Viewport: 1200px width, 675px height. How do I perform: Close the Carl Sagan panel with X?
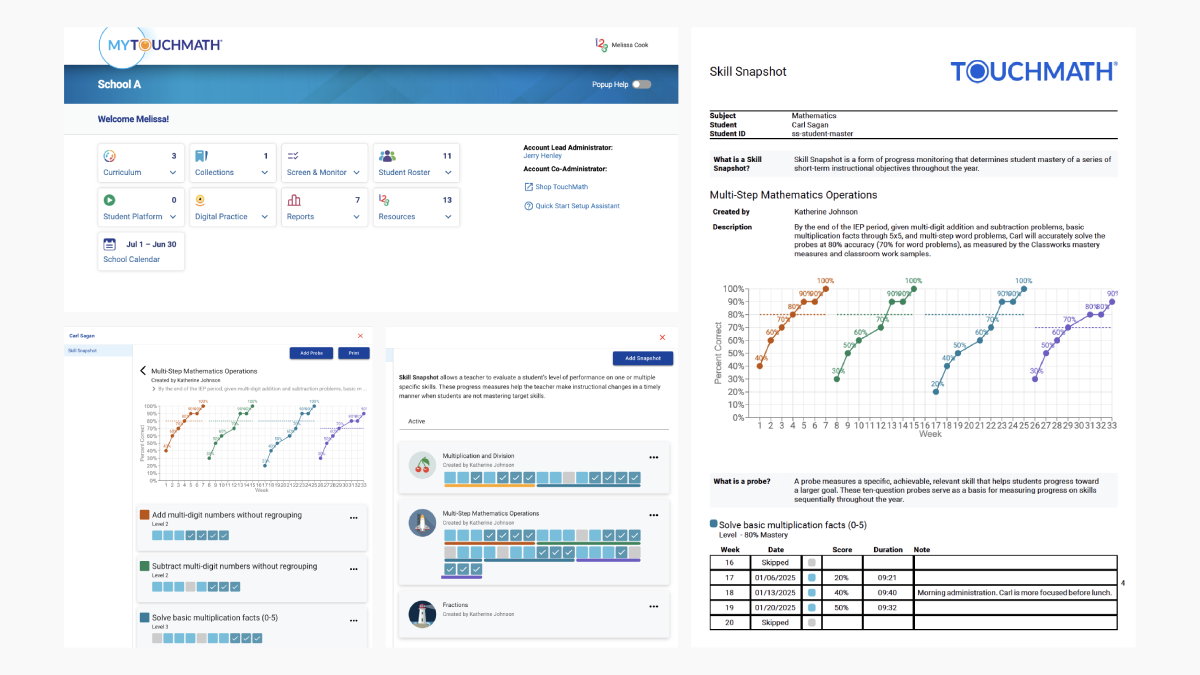[361, 336]
